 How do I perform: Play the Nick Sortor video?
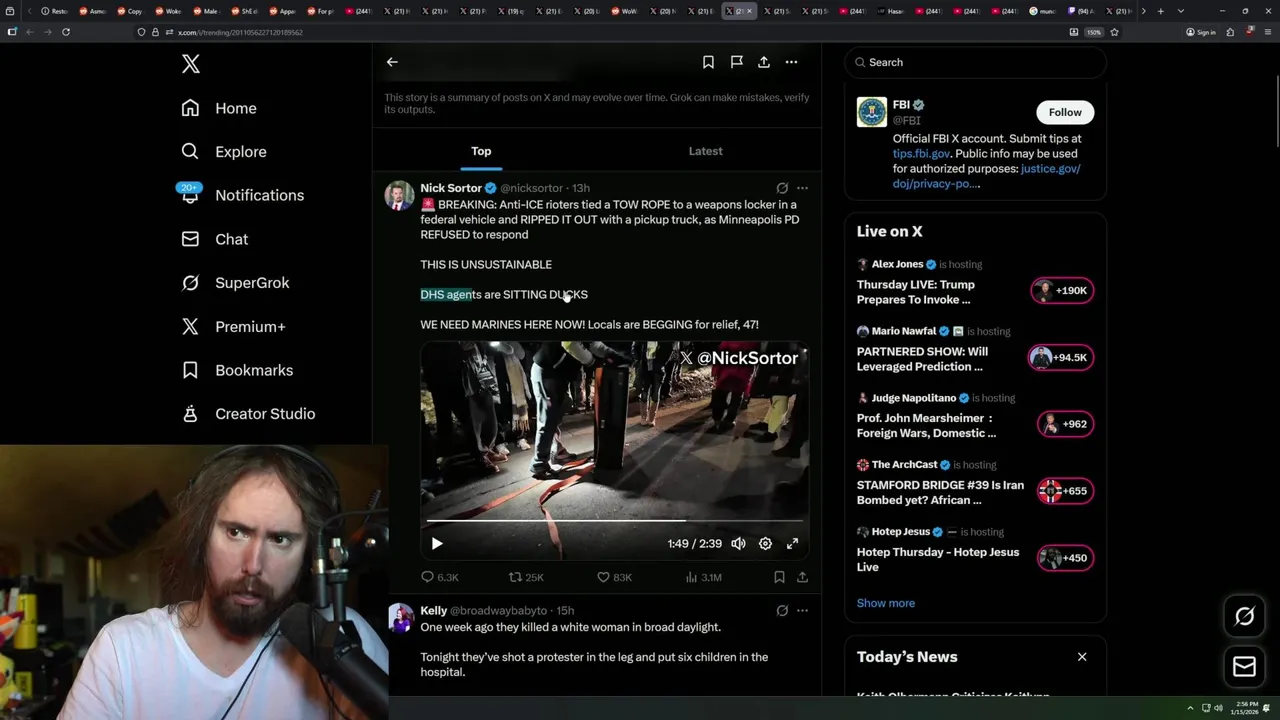pos(437,544)
